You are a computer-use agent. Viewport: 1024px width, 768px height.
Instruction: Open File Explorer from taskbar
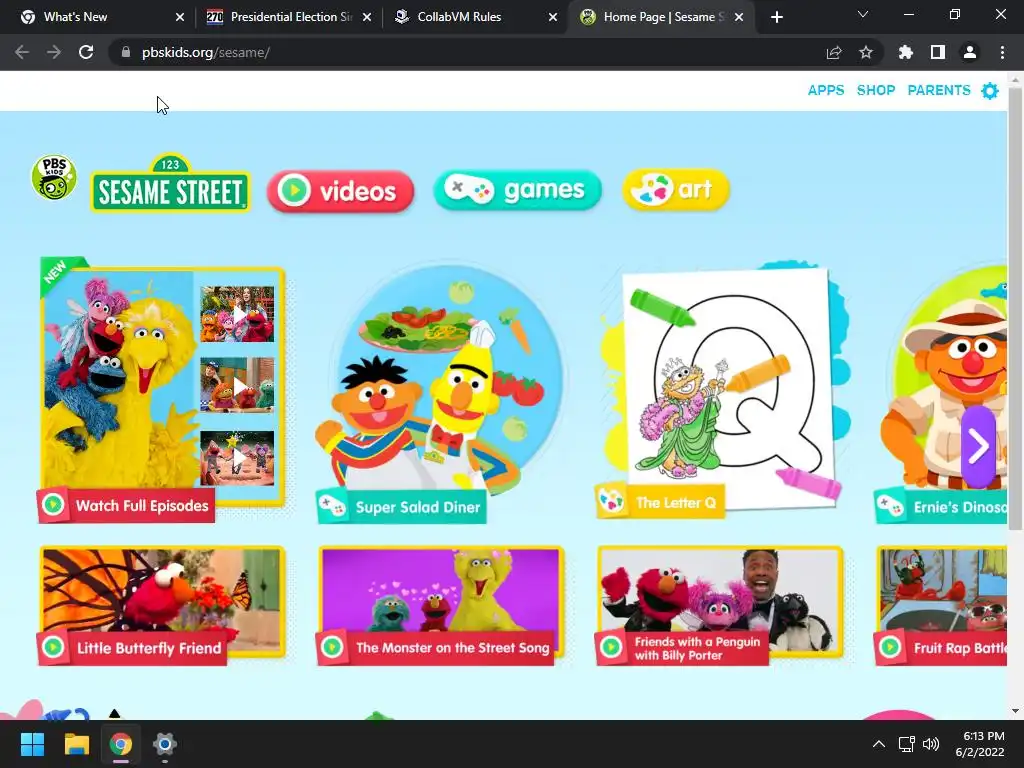click(x=76, y=744)
